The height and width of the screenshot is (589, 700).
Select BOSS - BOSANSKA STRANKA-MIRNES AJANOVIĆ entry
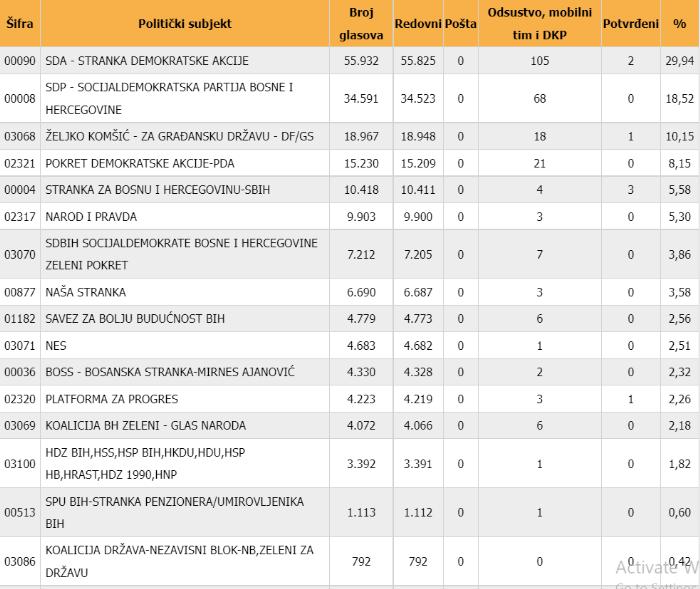click(x=170, y=372)
